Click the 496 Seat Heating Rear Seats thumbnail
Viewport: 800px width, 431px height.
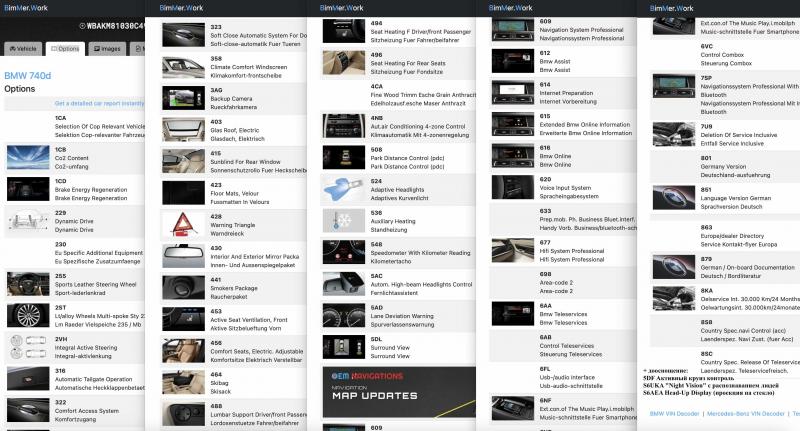[x=344, y=63]
